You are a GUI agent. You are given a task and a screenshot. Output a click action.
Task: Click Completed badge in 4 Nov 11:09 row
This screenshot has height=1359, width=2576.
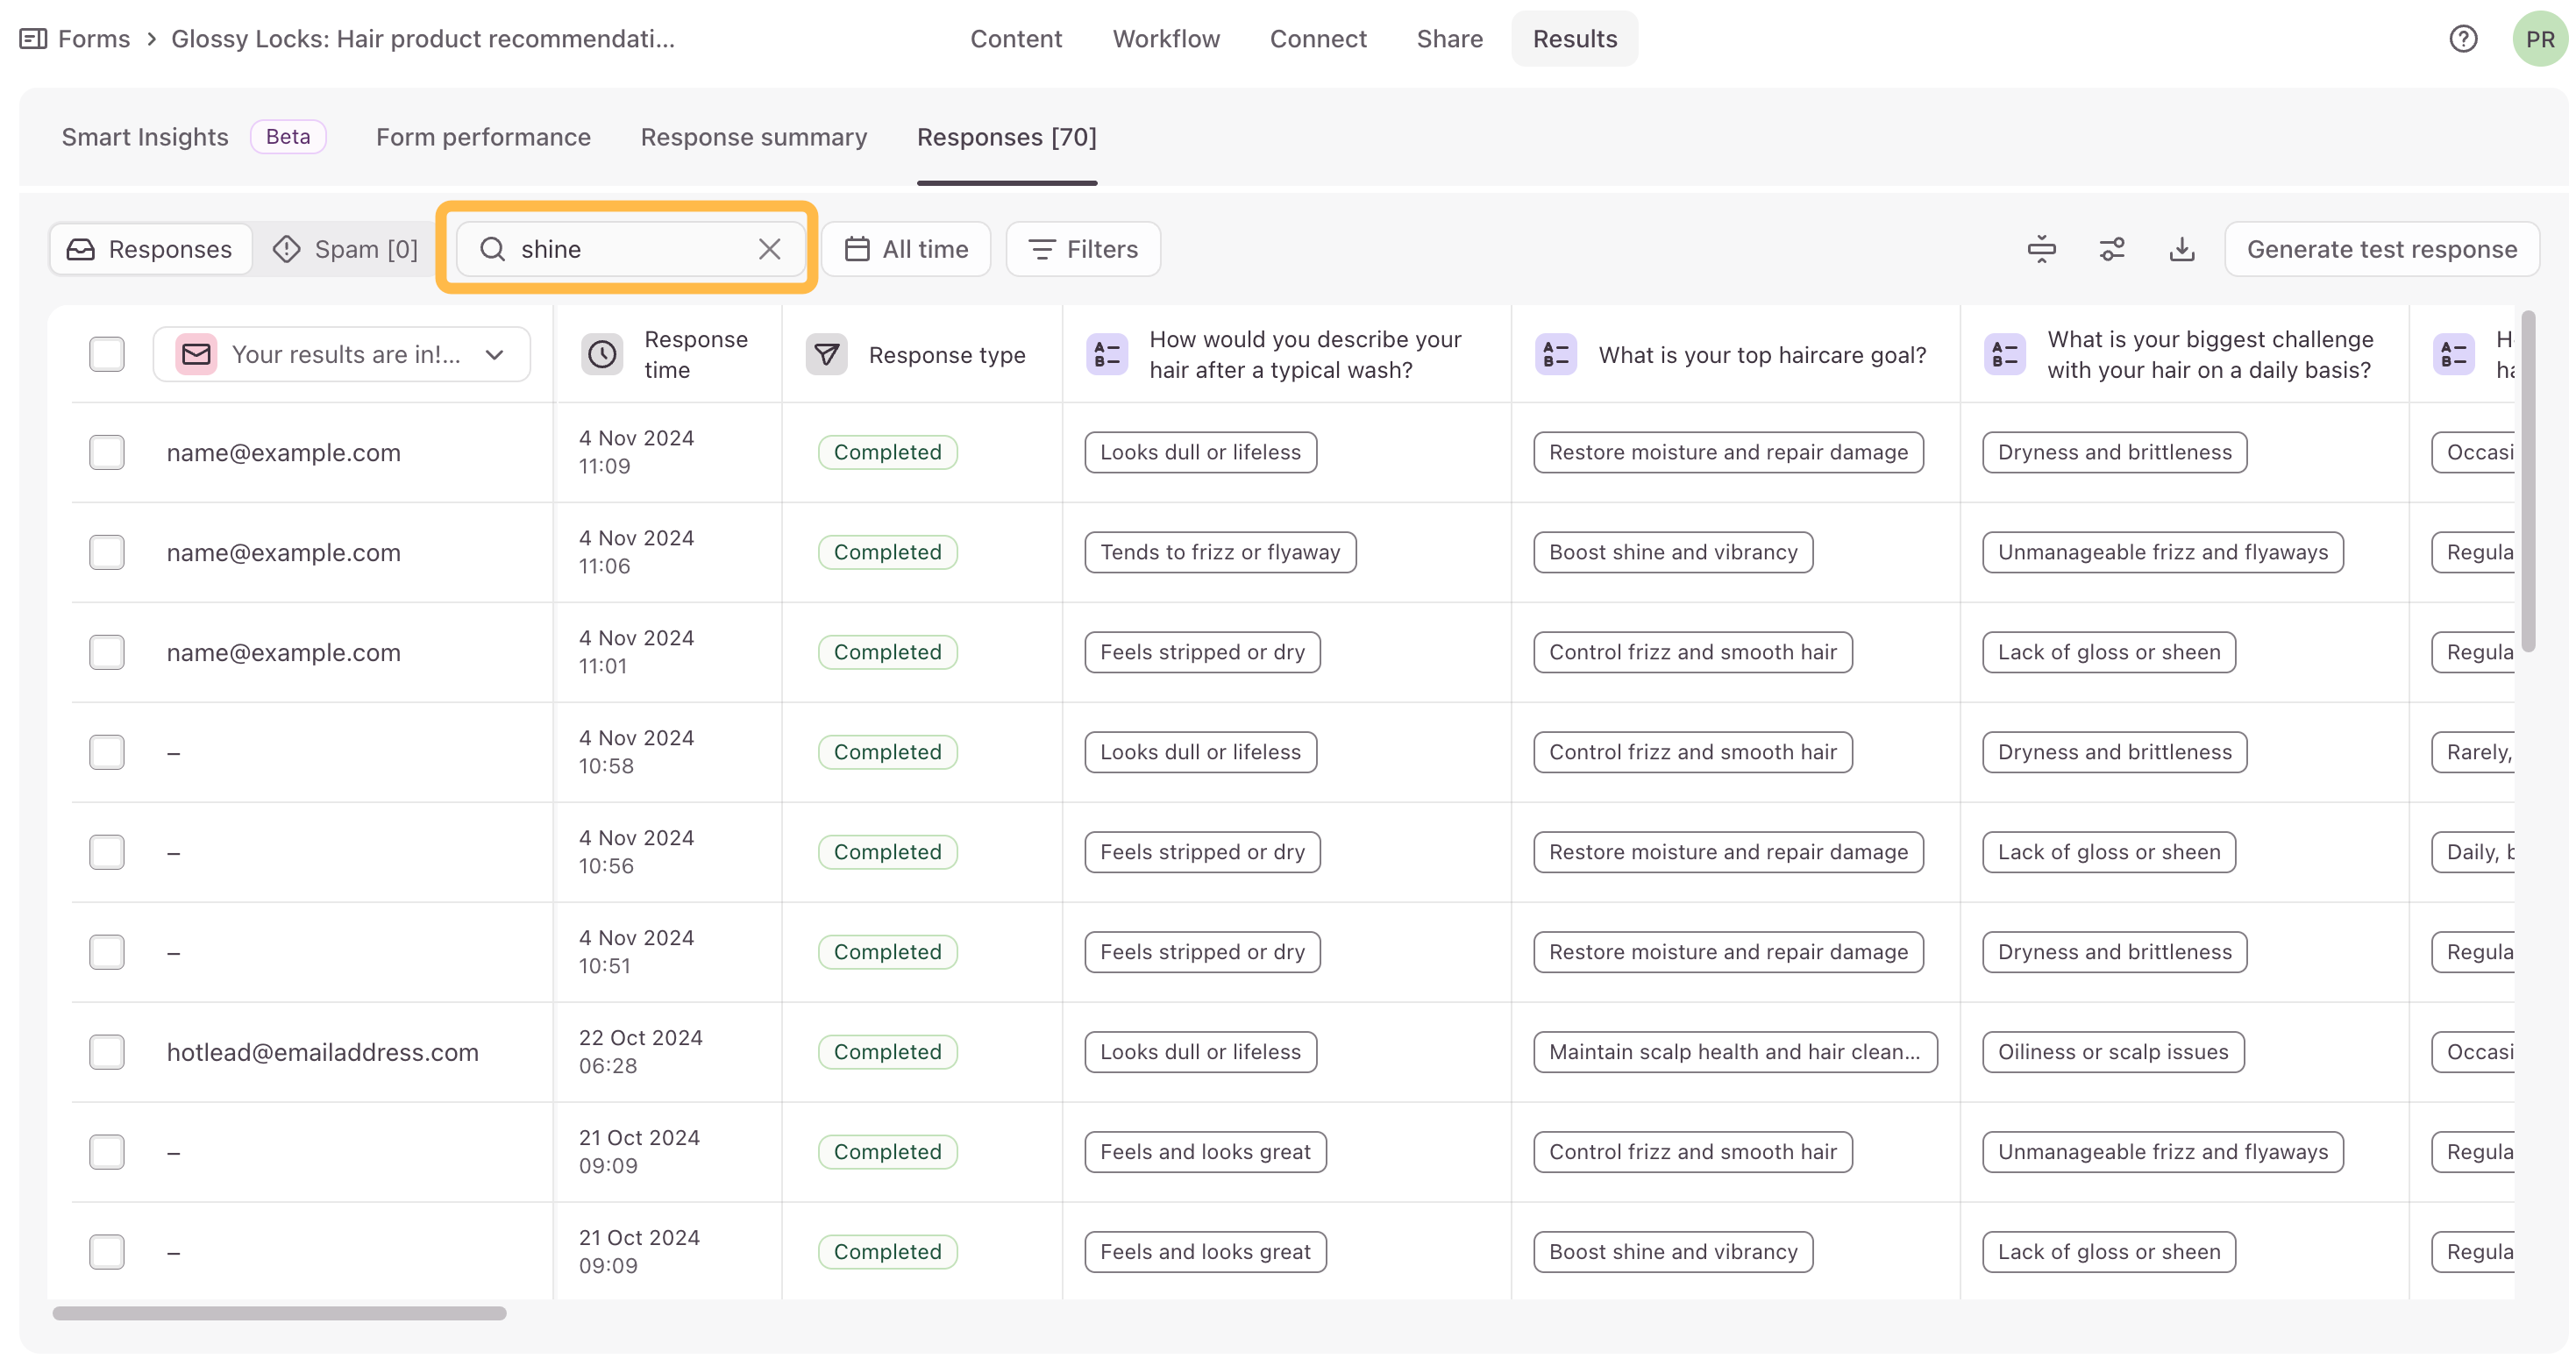click(888, 452)
